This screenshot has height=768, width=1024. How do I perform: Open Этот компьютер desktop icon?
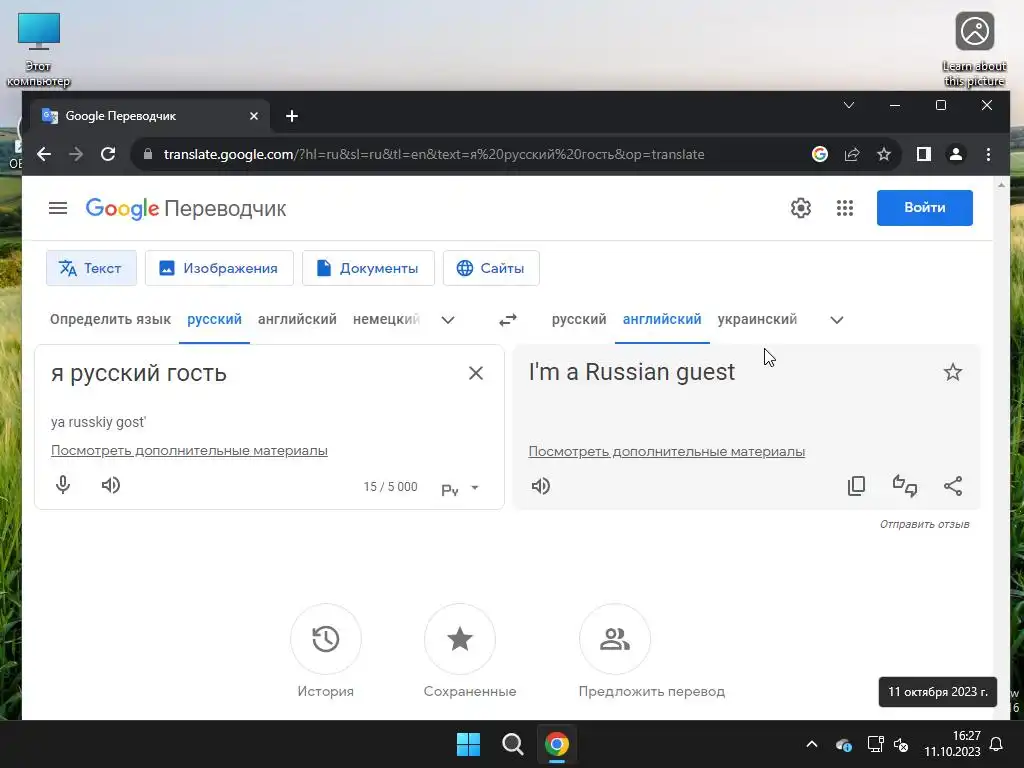click(39, 50)
